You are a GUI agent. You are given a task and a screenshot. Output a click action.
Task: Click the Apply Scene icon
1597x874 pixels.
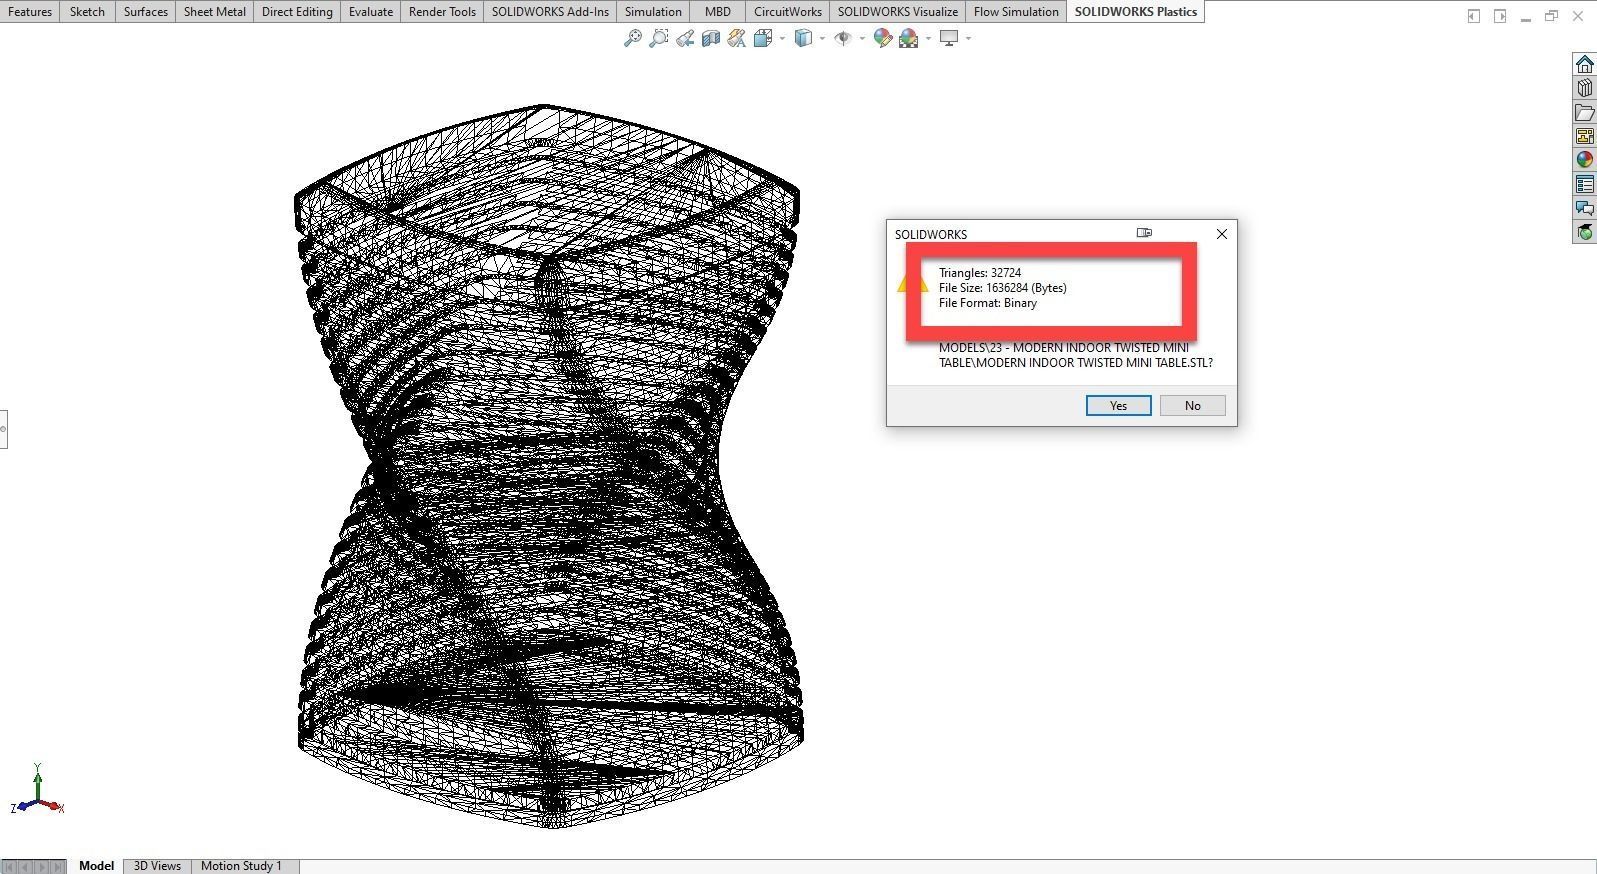tap(908, 38)
